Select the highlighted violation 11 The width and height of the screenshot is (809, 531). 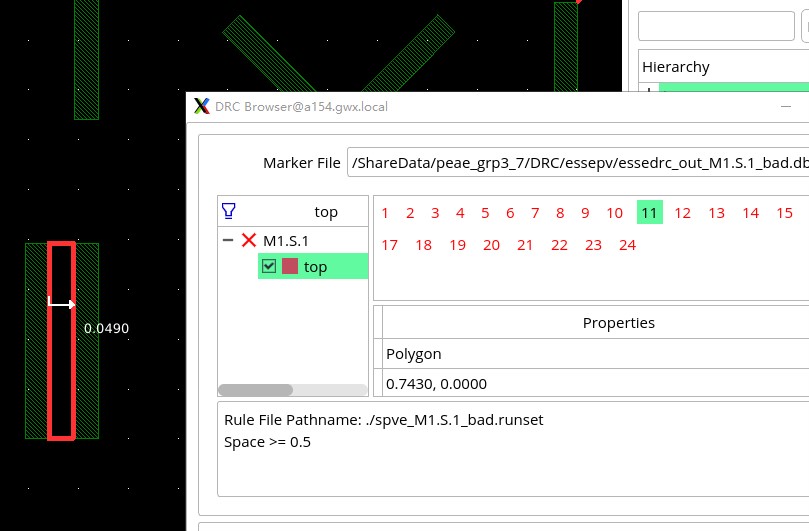pyautogui.click(x=649, y=212)
